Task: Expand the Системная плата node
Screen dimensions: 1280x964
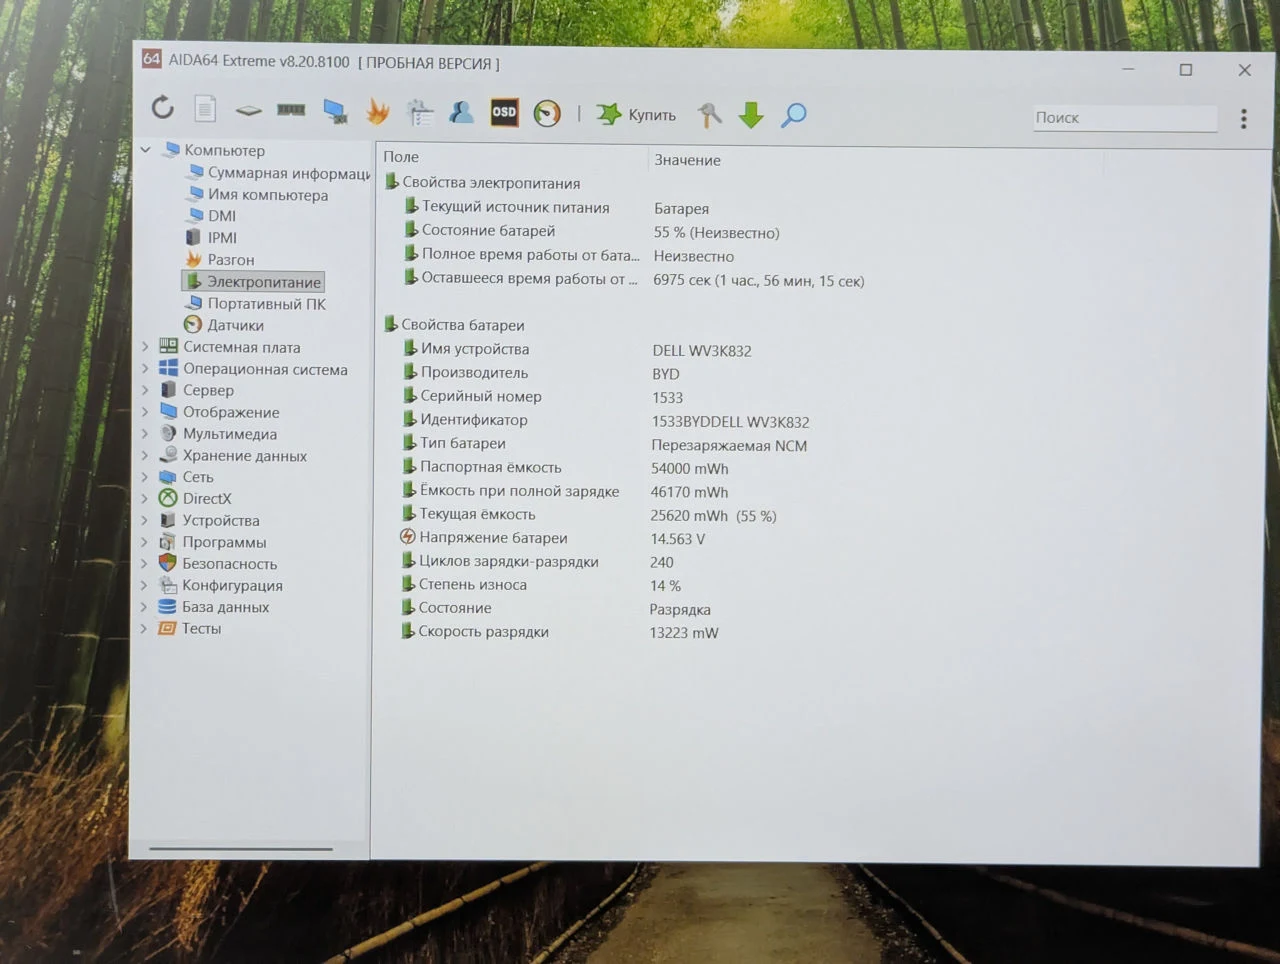Action: click(x=144, y=347)
